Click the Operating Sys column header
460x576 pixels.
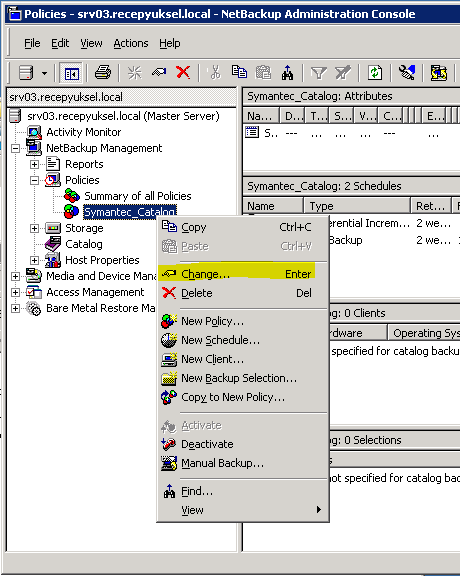pos(424,333)
